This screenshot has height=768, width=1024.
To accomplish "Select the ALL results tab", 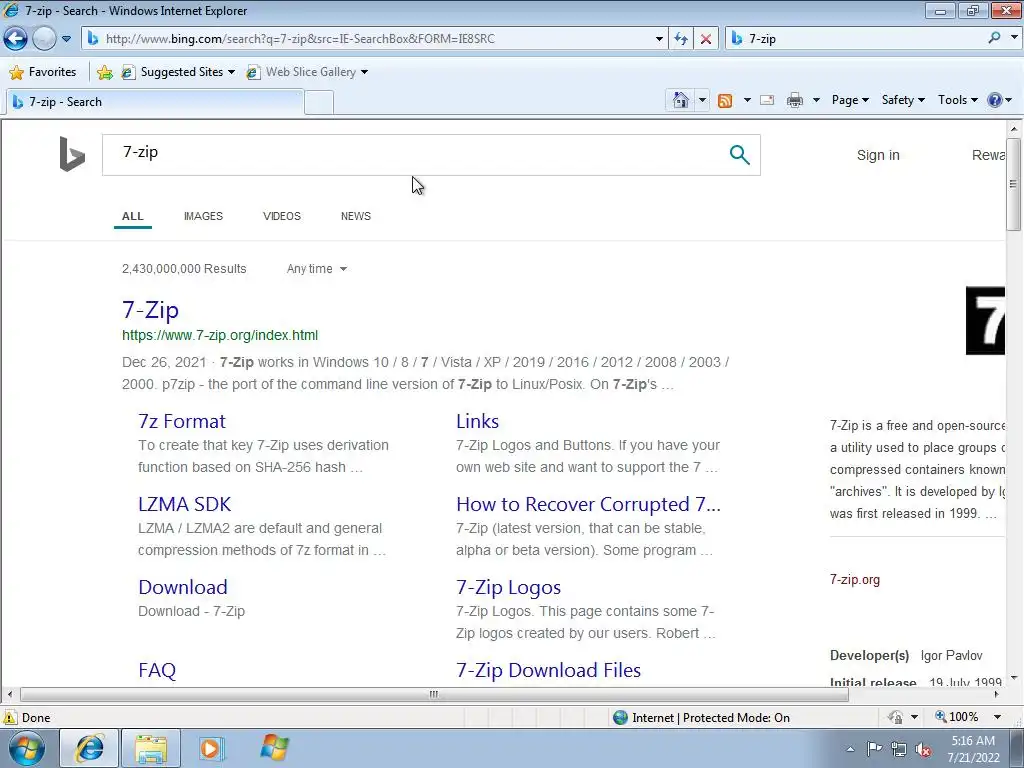I will tap(133, 216).
